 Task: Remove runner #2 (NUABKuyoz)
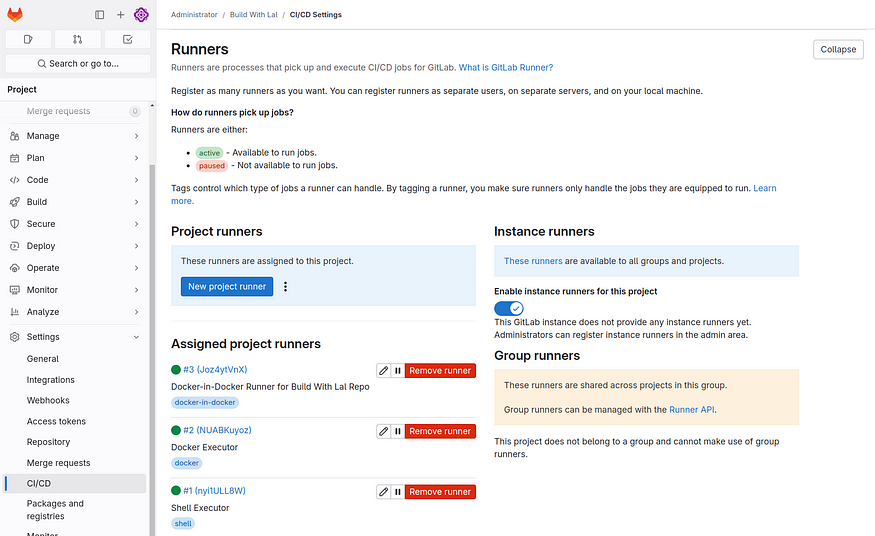tap(440, 431)
